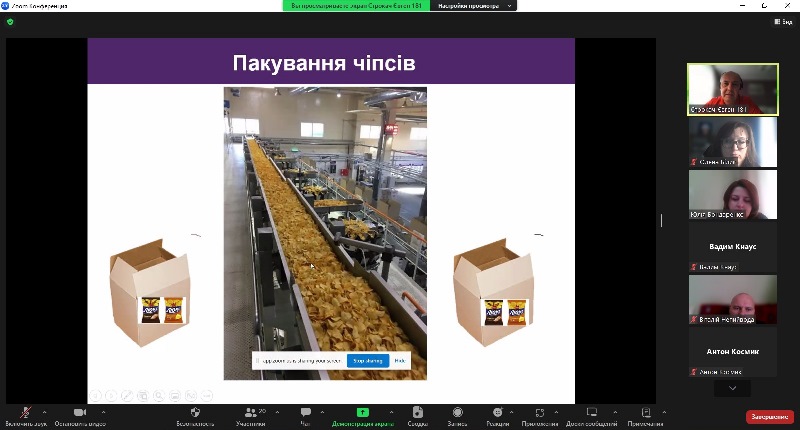This screenshot has width=800, height=430.
Task: Expand the arrow next to Notes
Action: pyautogui.click(x=664, y=412)
